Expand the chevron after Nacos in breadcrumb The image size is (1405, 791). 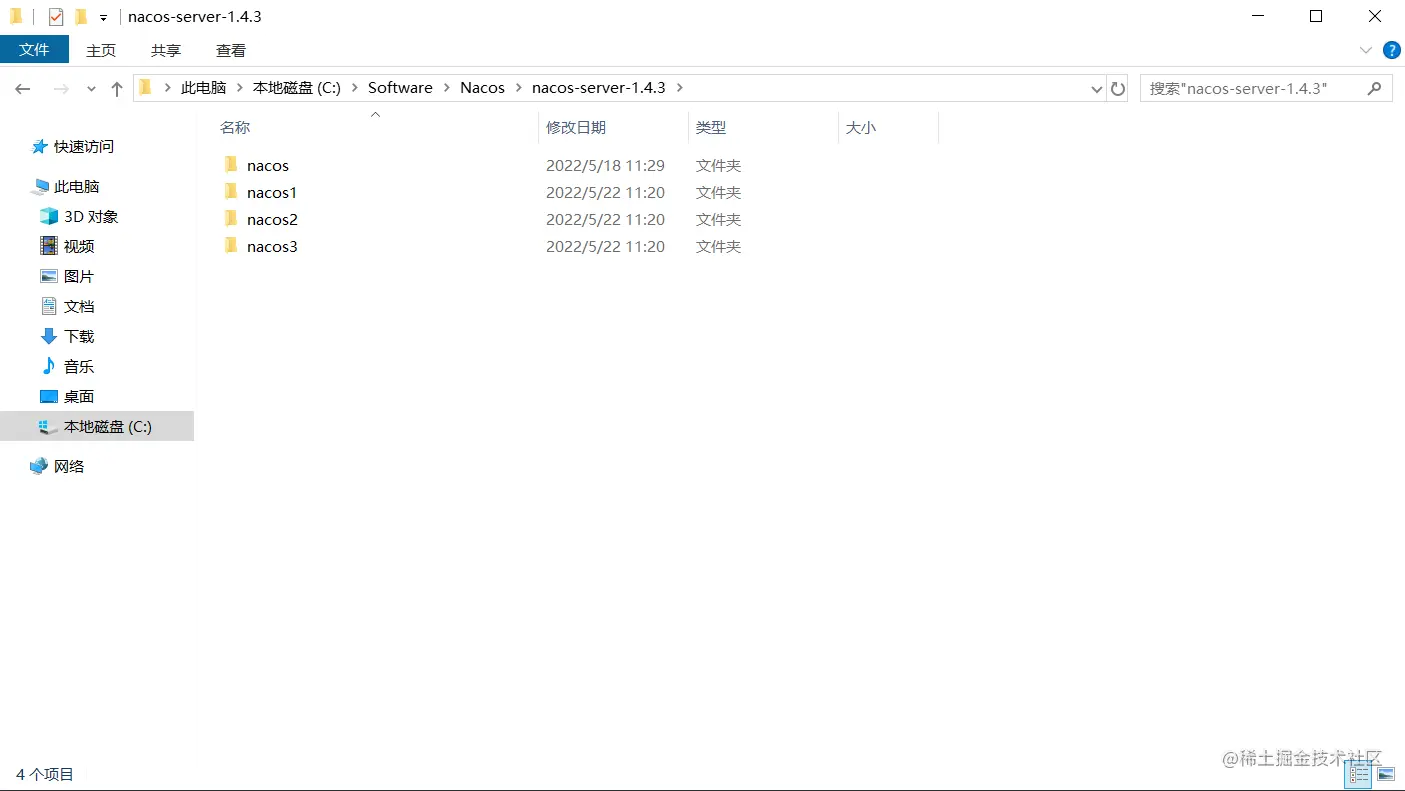pos(519,88)
